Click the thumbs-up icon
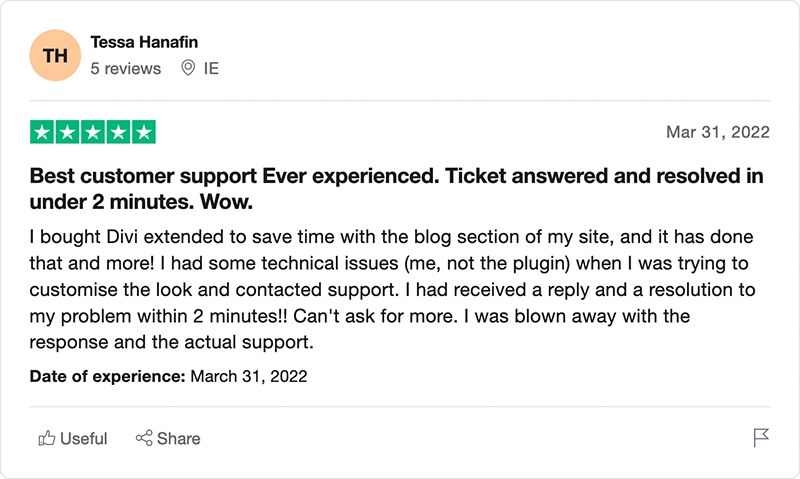The height and width of the screenshot is (479, 800). (x=46, y=438)
